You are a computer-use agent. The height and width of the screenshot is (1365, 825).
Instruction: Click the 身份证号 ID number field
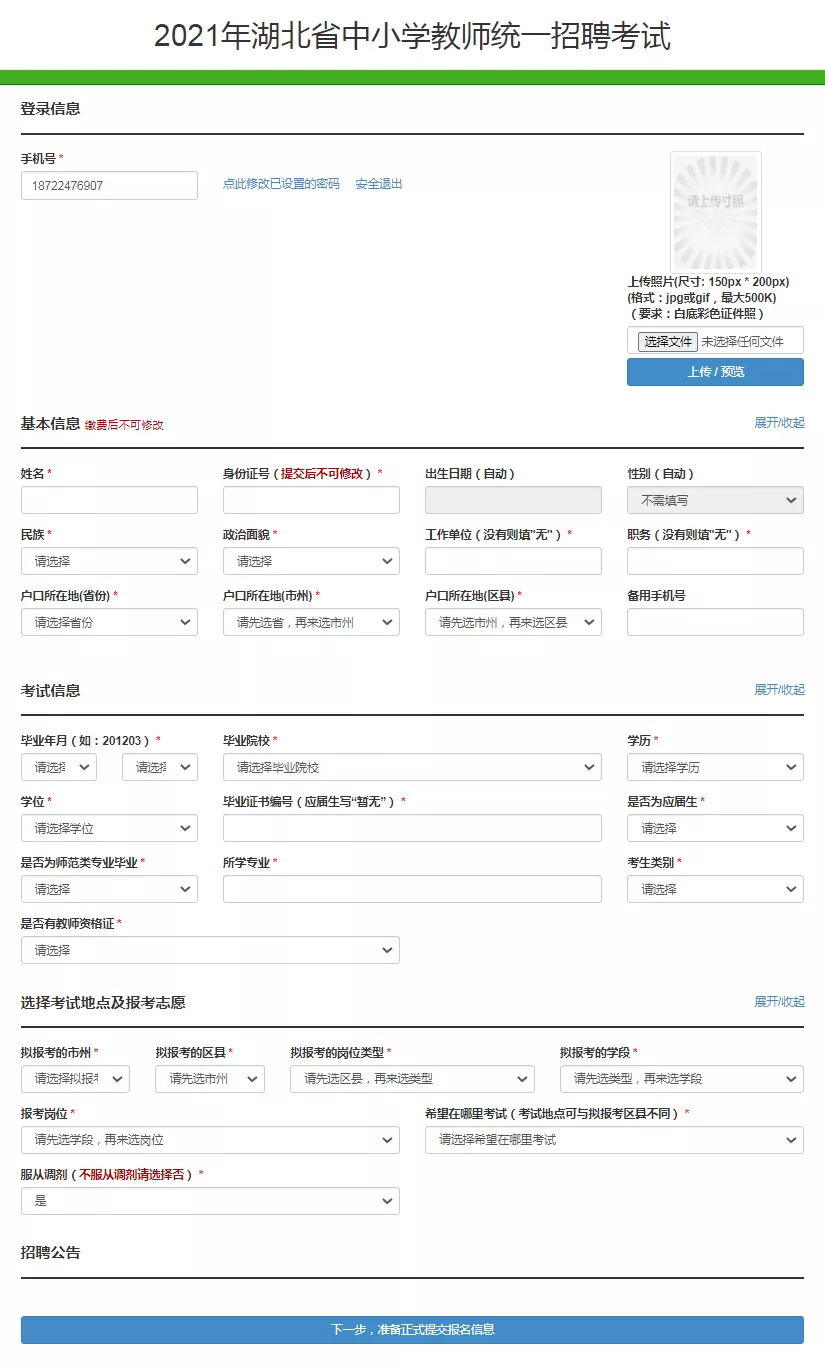(311, 500)
